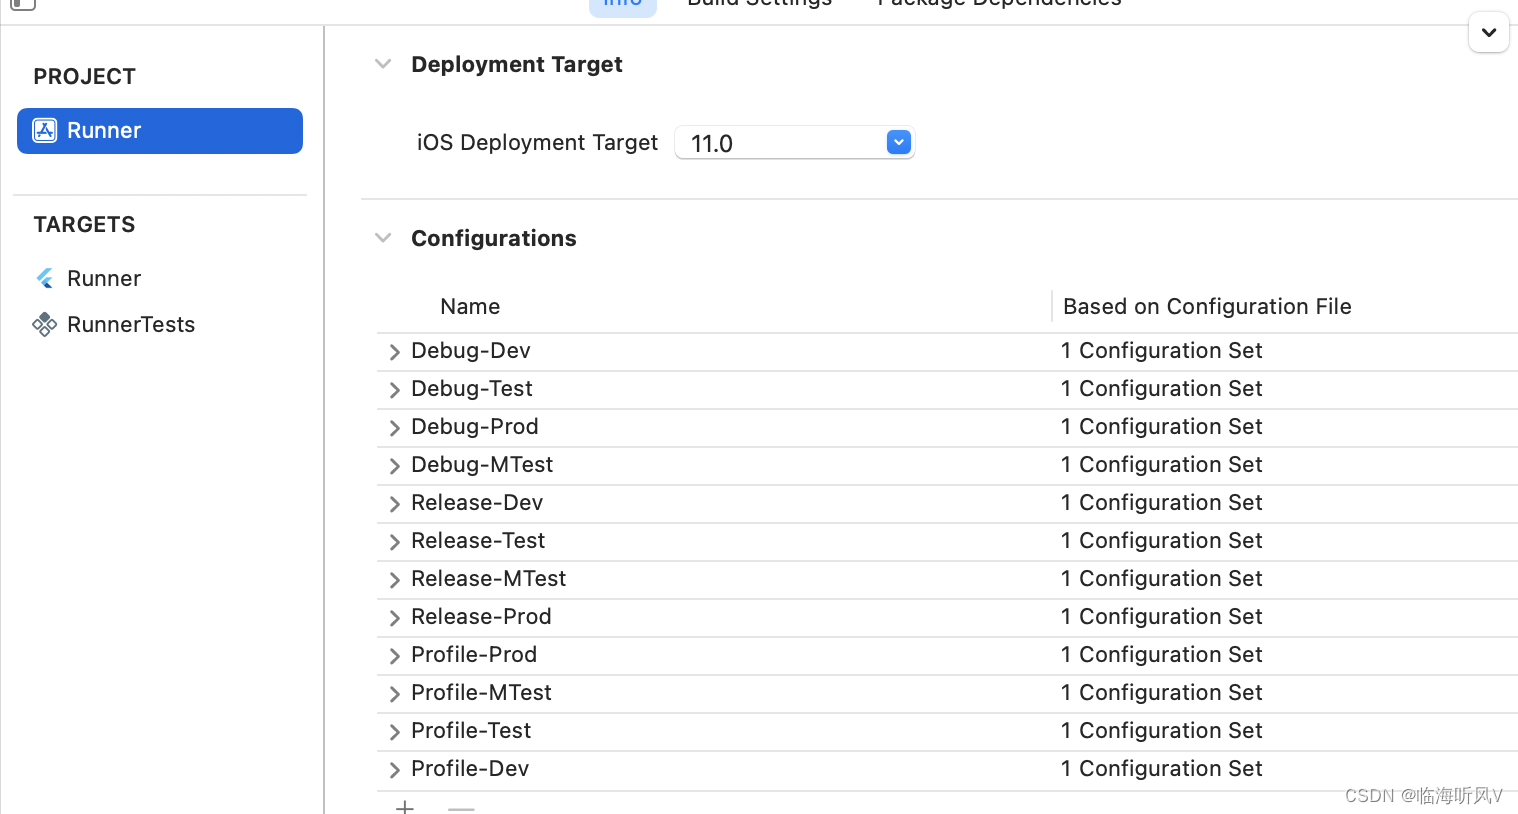The height and width of the screenshot is (814, 1518).
Task: Expand the Release-Dev configuration
Action: point(394,504)
